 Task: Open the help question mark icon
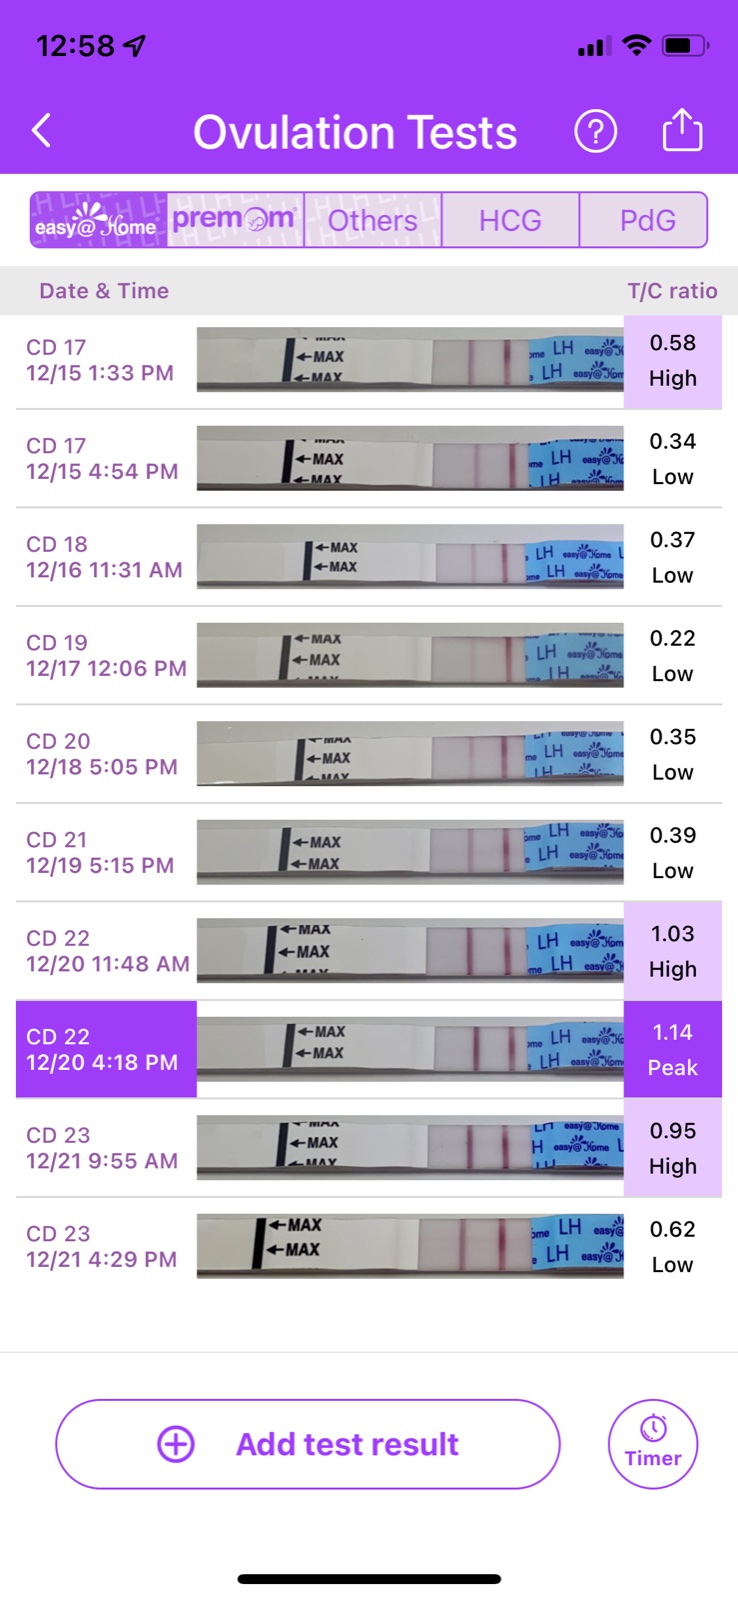(x=595, y=131)
